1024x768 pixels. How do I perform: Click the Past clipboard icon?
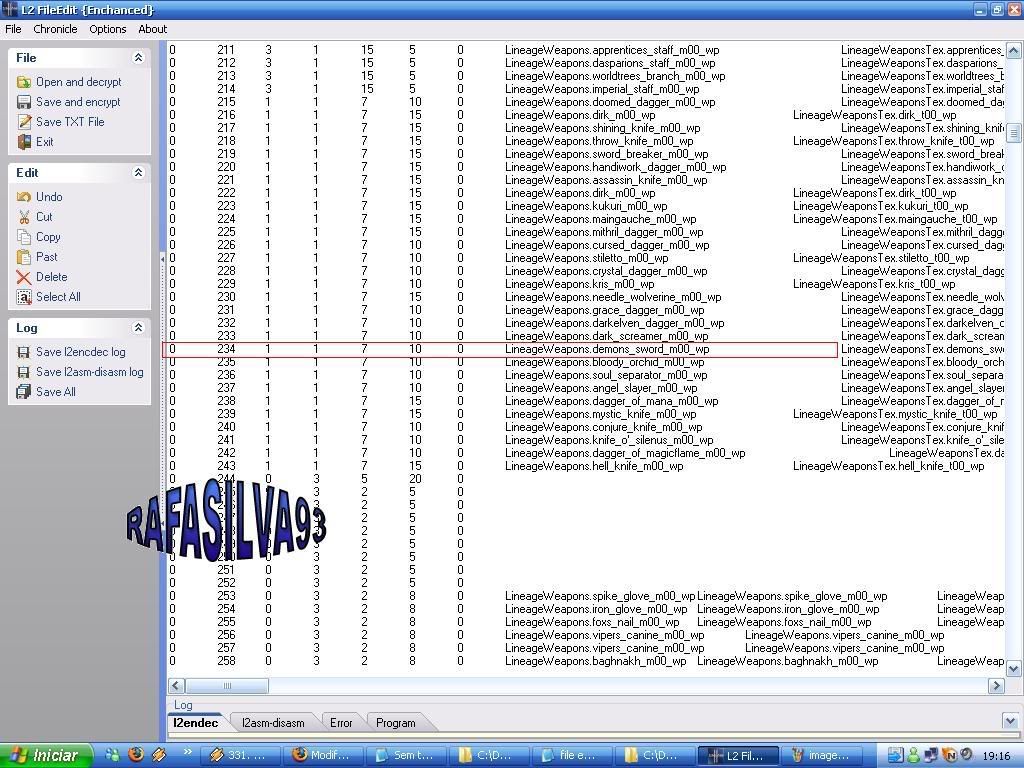pos(24,257)
